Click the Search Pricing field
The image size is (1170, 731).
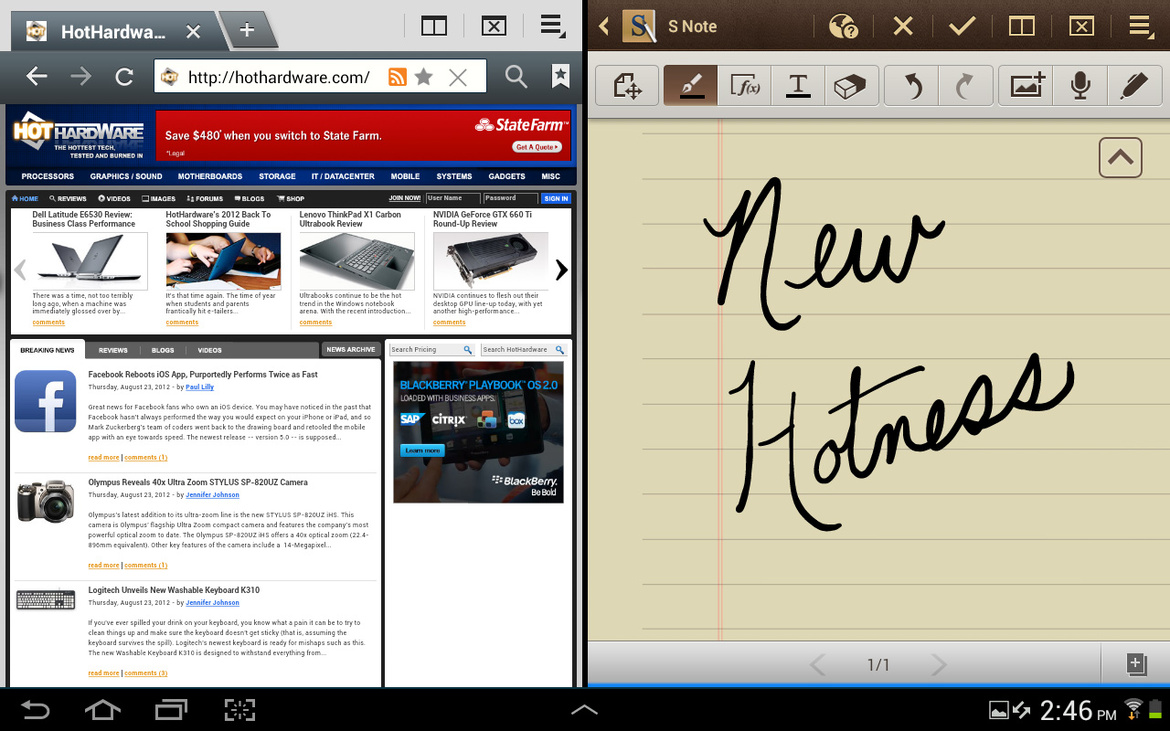point(432,349)
